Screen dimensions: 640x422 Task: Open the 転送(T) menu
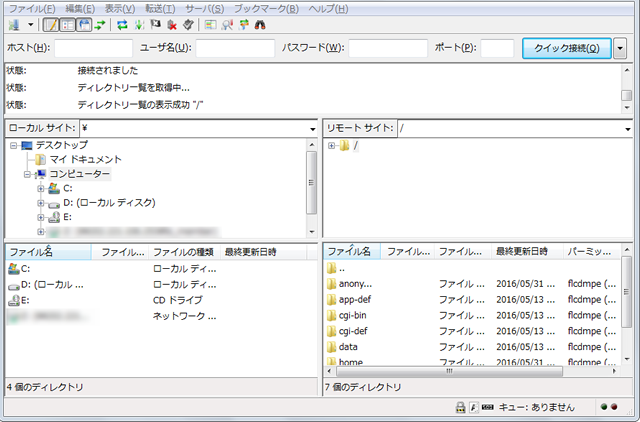click(x=160, y=9)
